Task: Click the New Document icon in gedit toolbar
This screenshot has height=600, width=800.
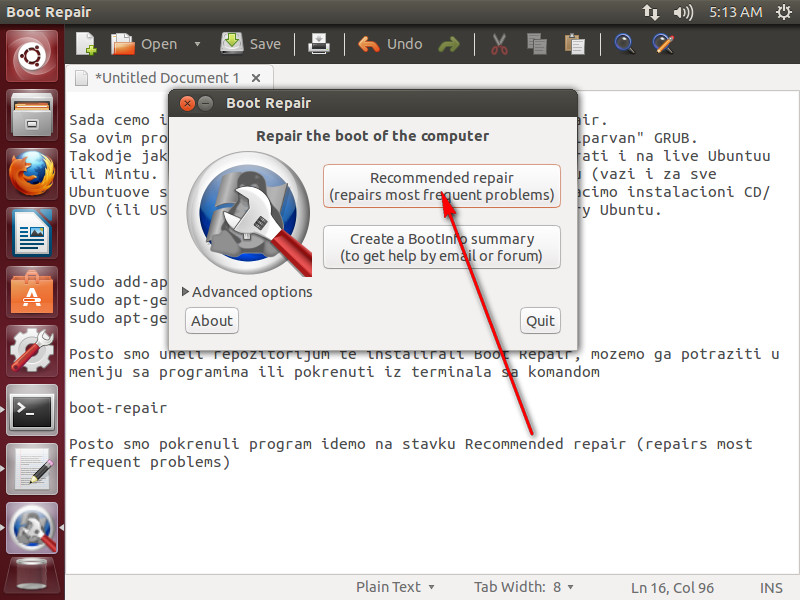Action: [86, 44]
